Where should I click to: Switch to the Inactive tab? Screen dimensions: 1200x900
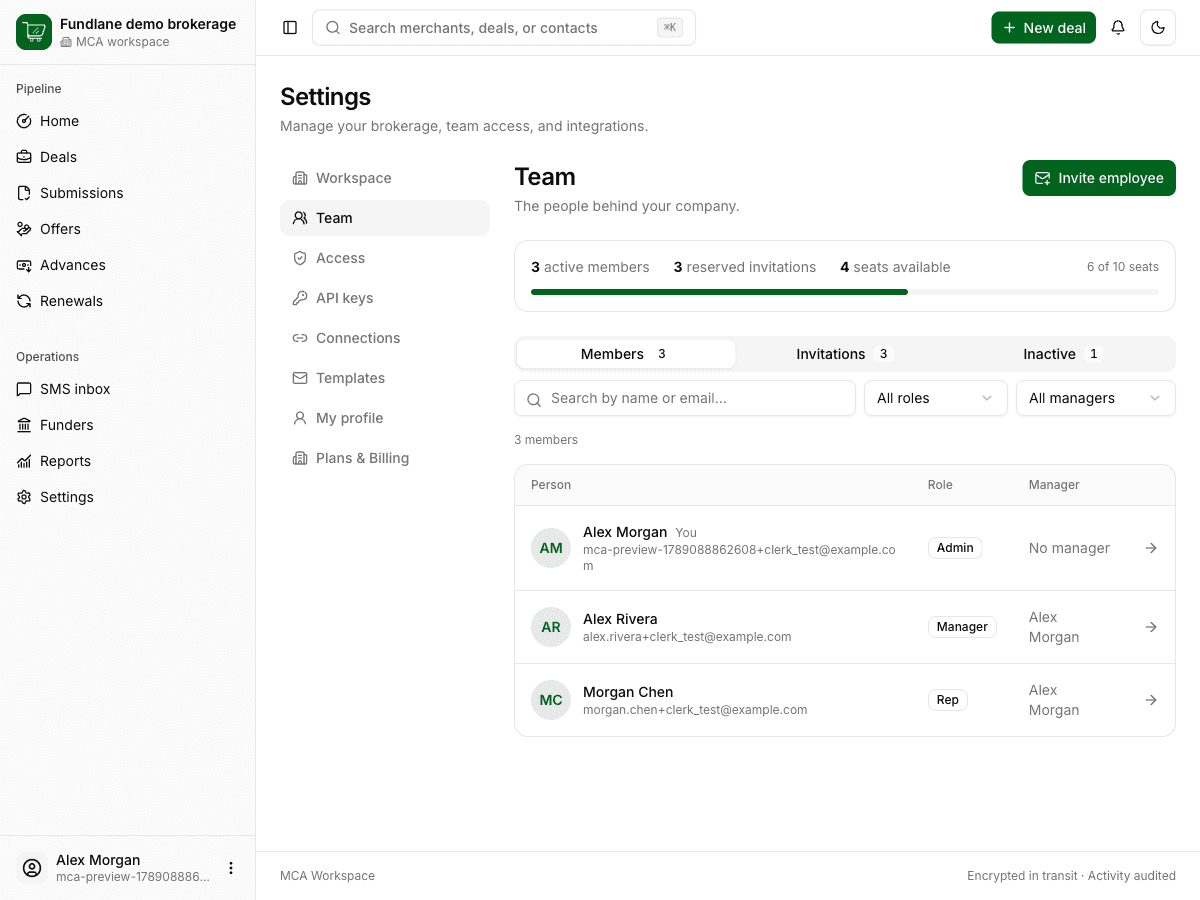point(1064,354)
